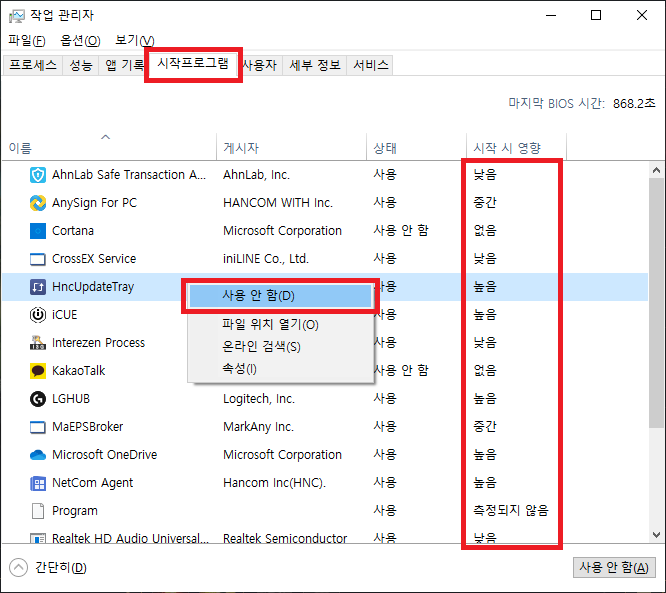Screen dimensions: 666x593
Task: Select the KakaoTalk row name
Action: click(78, 371)
